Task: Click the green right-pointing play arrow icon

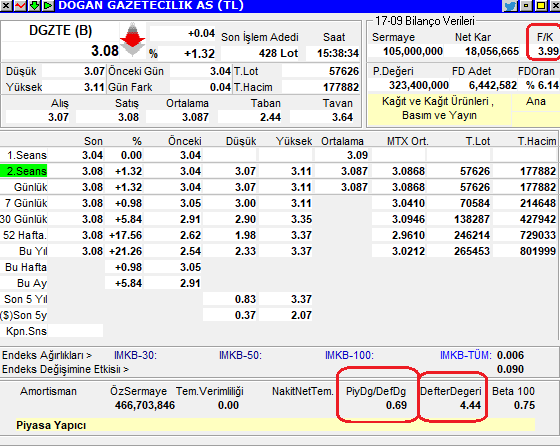Action: [48, 5]
